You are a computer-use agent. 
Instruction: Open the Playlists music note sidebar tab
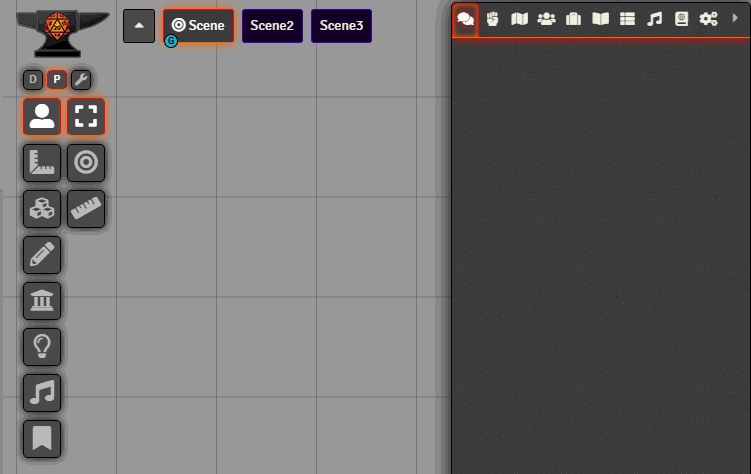[x=654, y=19]
